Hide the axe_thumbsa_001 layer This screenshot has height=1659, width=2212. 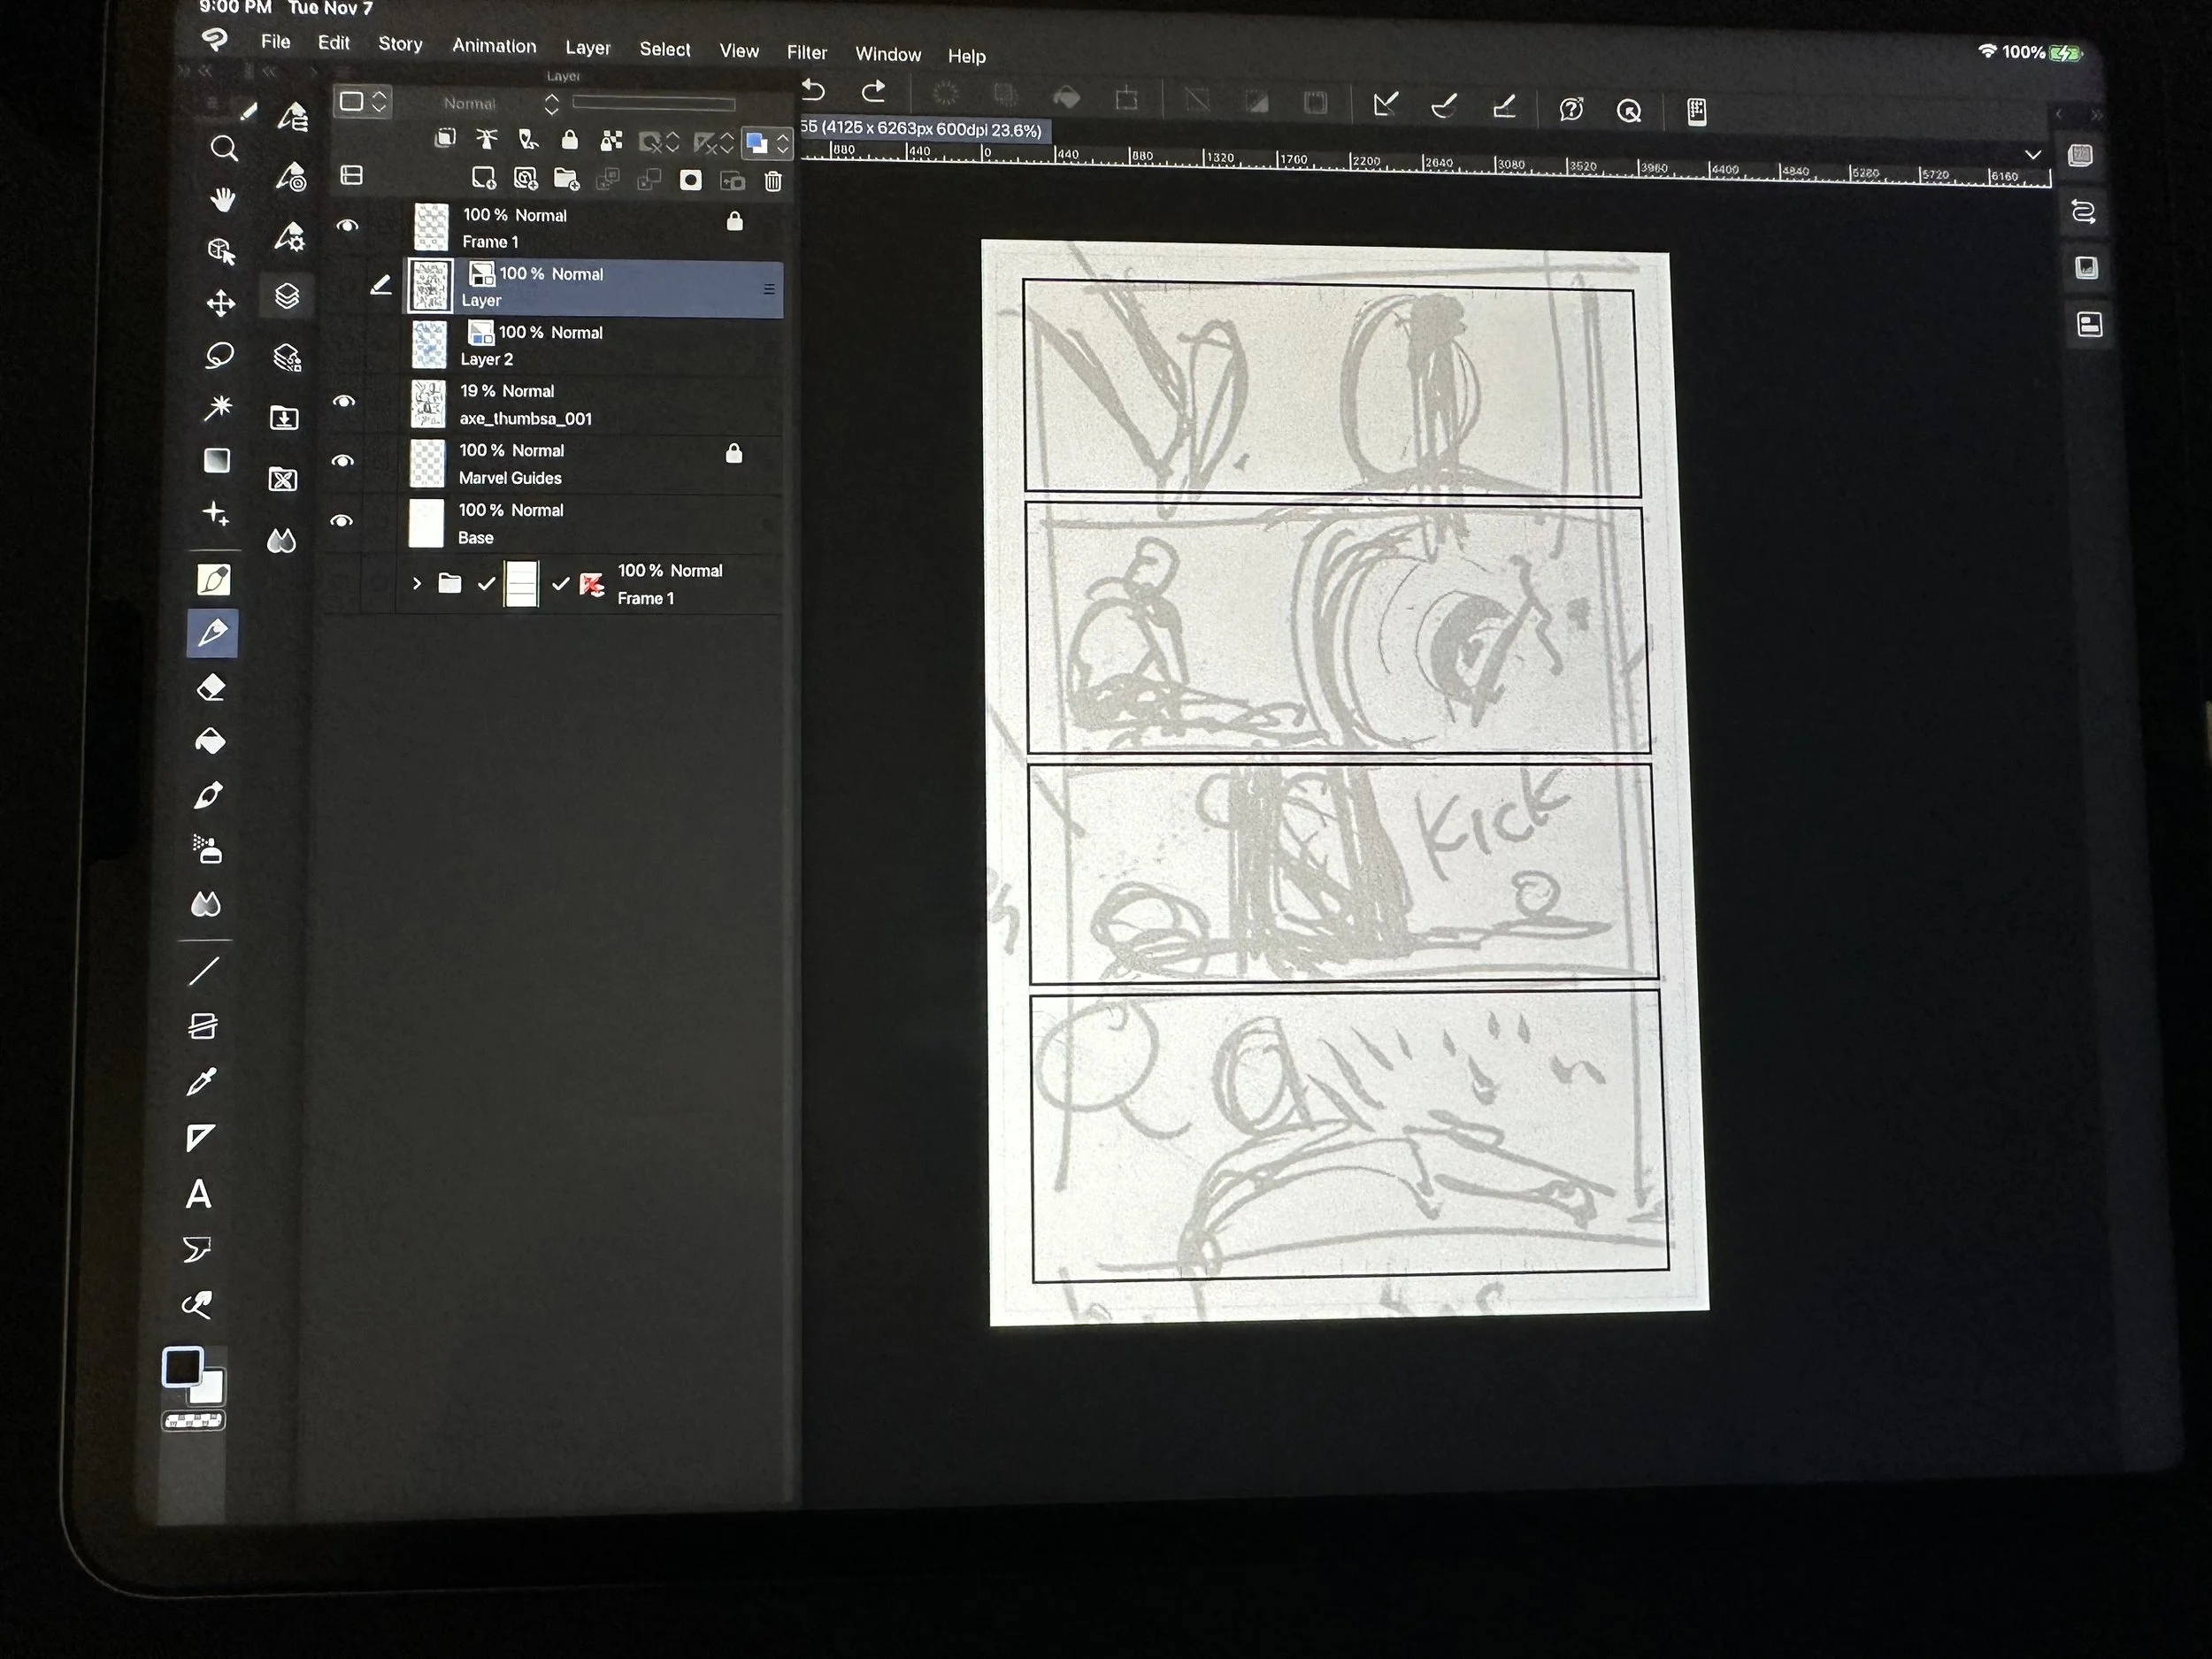(x=344, y=401)
